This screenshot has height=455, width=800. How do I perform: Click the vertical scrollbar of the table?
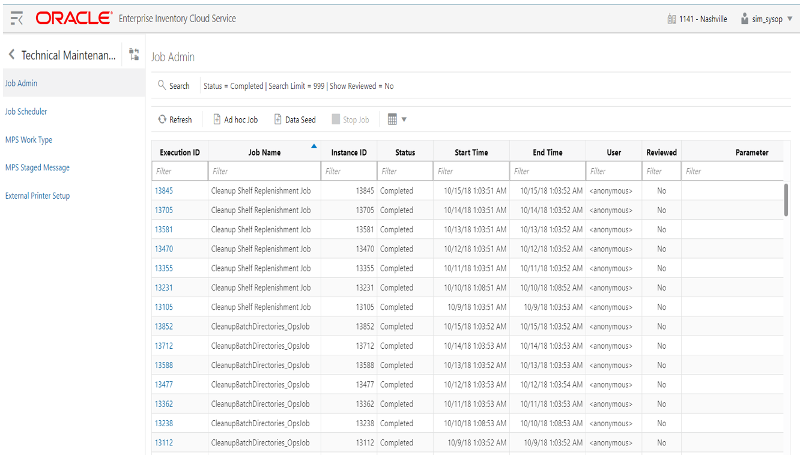point(785,200)
